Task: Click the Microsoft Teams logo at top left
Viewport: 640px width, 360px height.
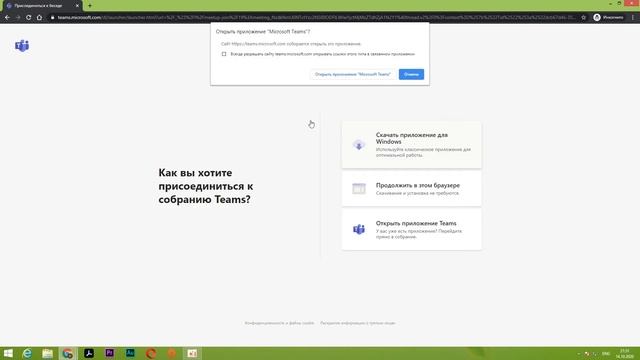Action: point(22,46)
